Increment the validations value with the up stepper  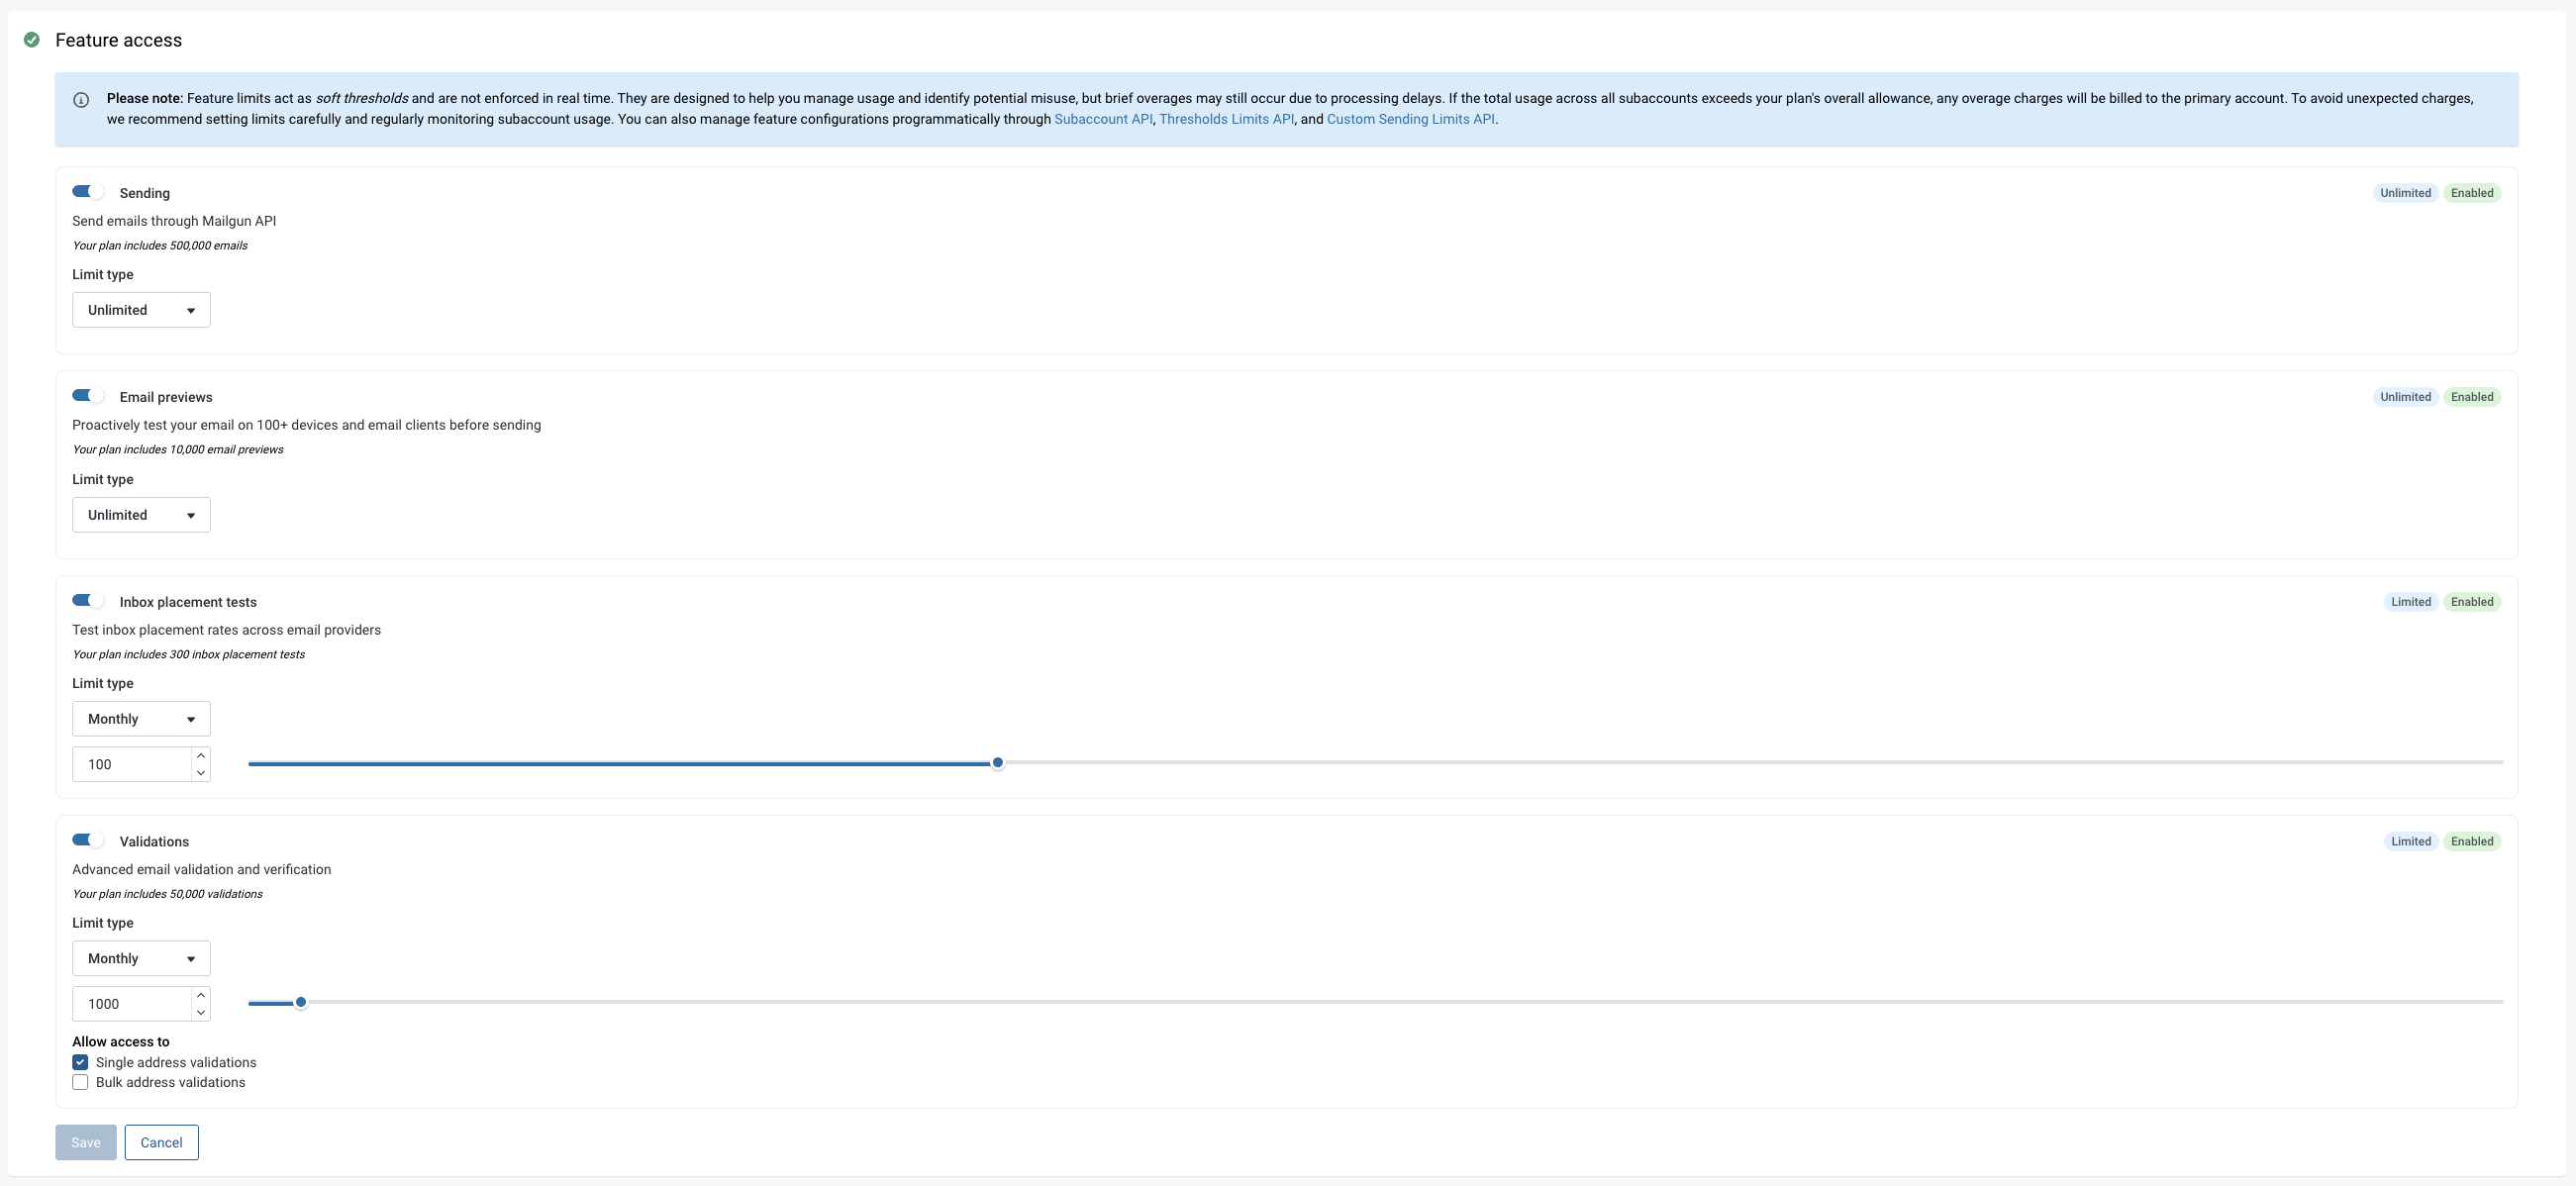[x=200, y=995]
